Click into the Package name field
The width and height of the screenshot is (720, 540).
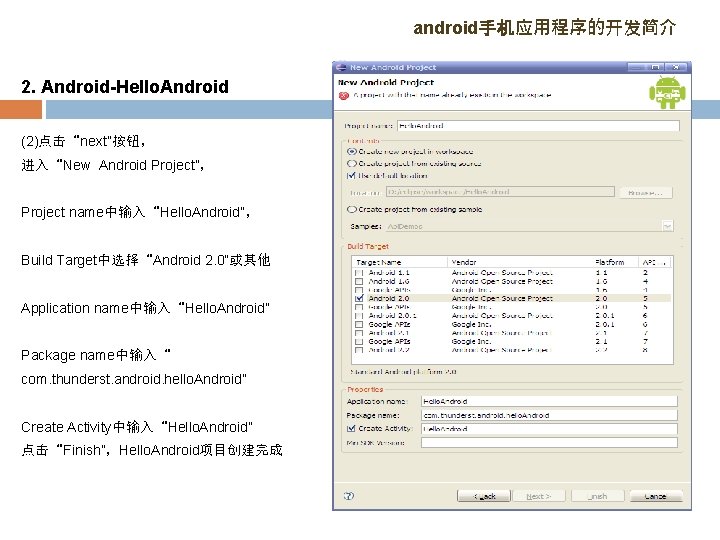(549, 415)
